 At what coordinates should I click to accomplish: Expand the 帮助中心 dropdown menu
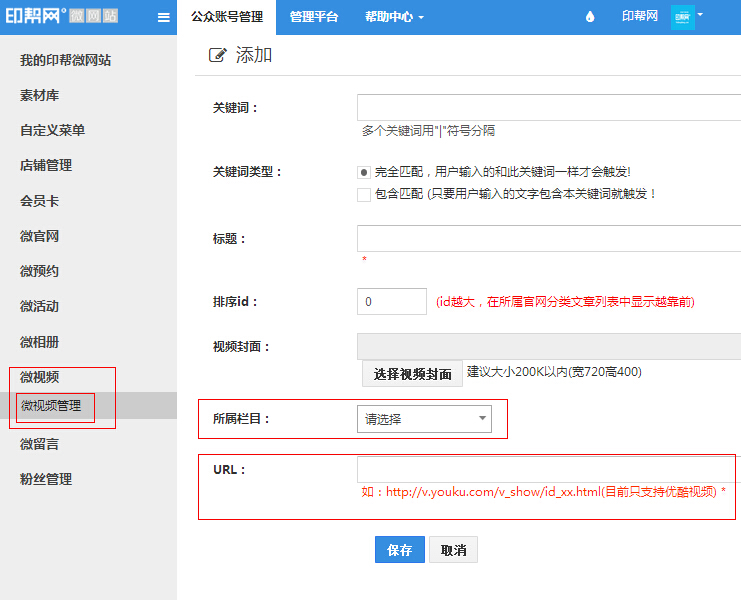[x=394, y=17]
